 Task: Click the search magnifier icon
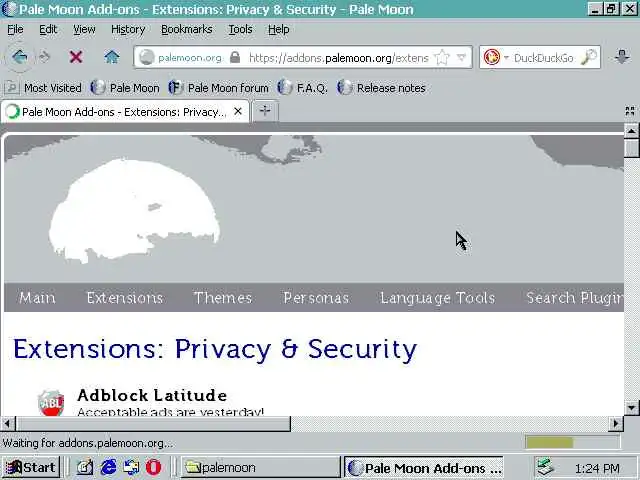point(589,57)
